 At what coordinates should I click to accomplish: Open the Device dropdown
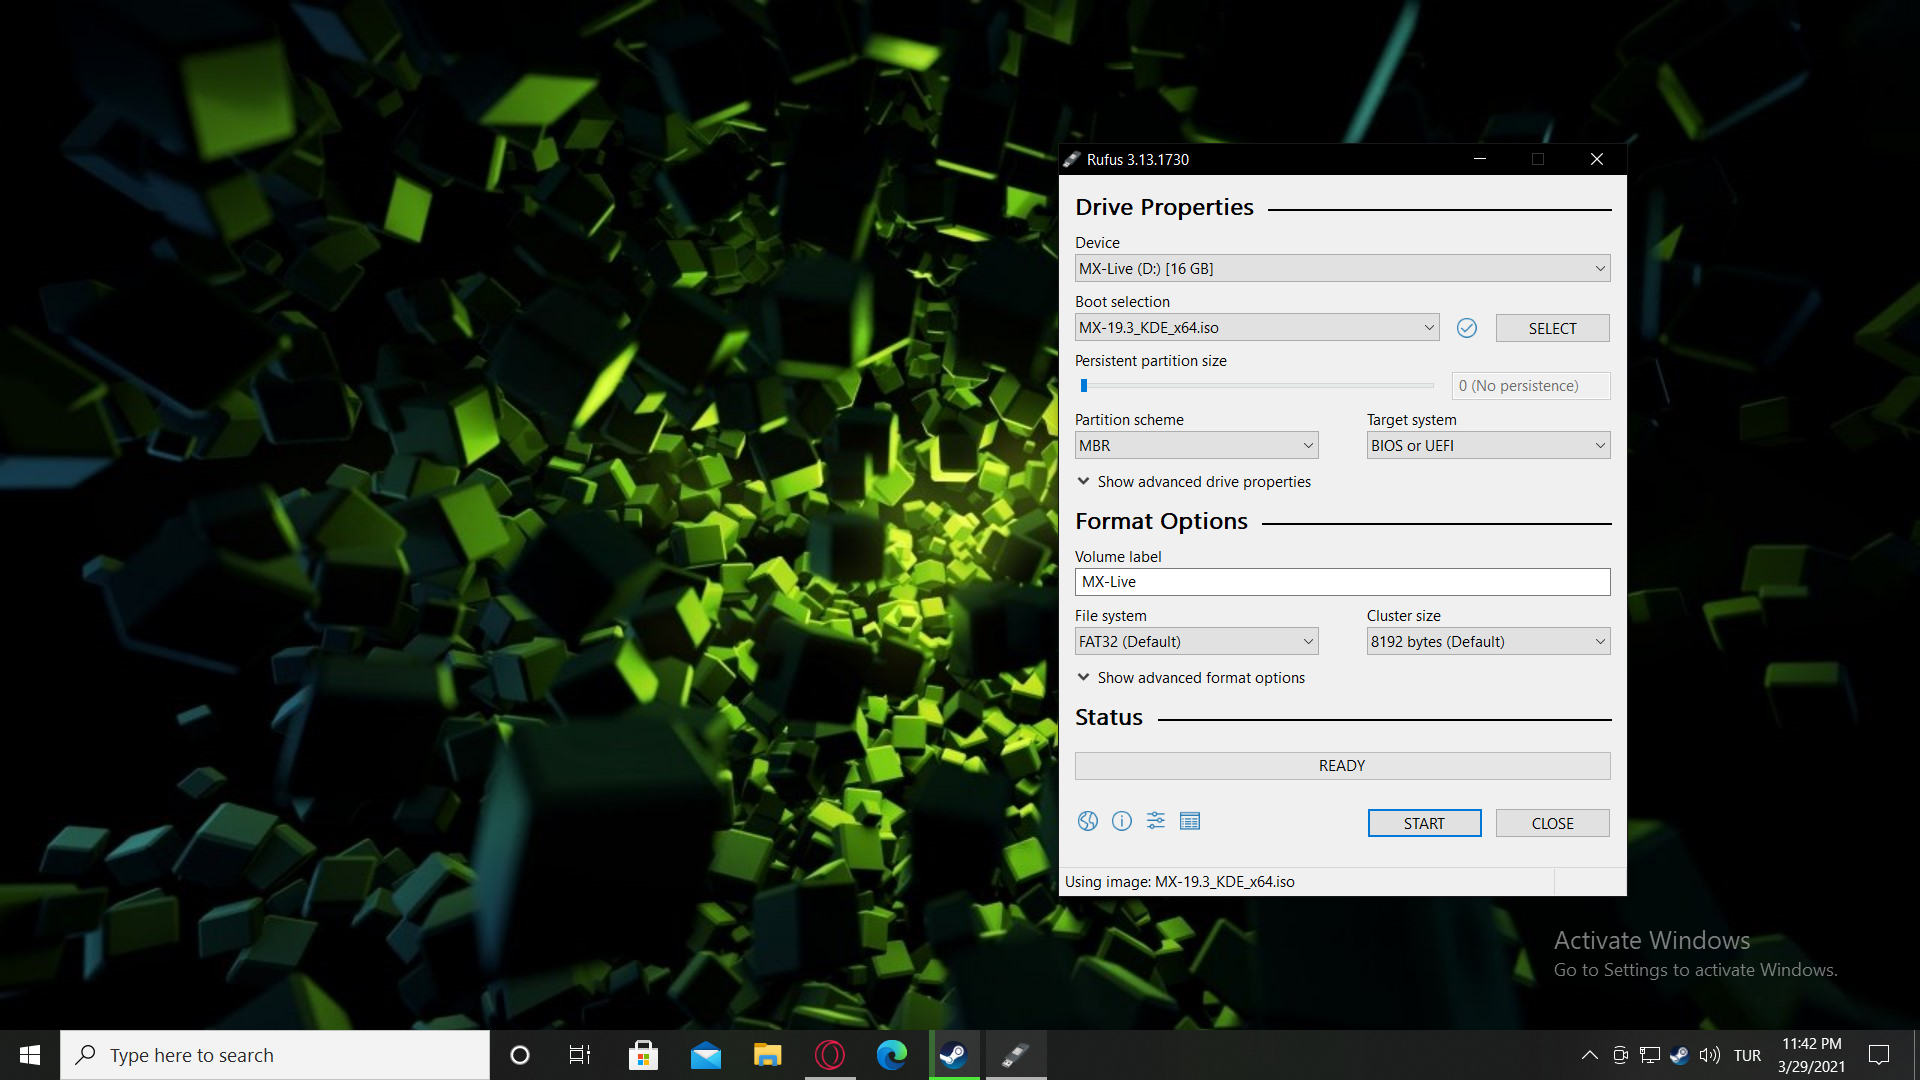(x=1342, y=269)
